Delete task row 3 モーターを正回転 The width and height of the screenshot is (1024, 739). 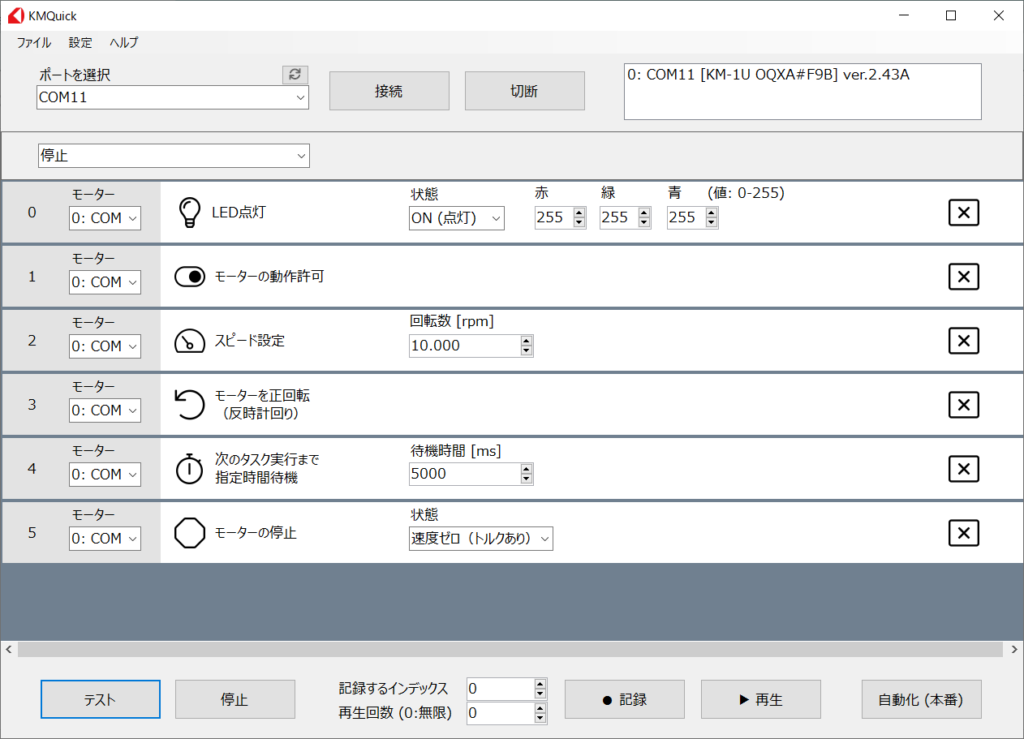coord(963,405)
